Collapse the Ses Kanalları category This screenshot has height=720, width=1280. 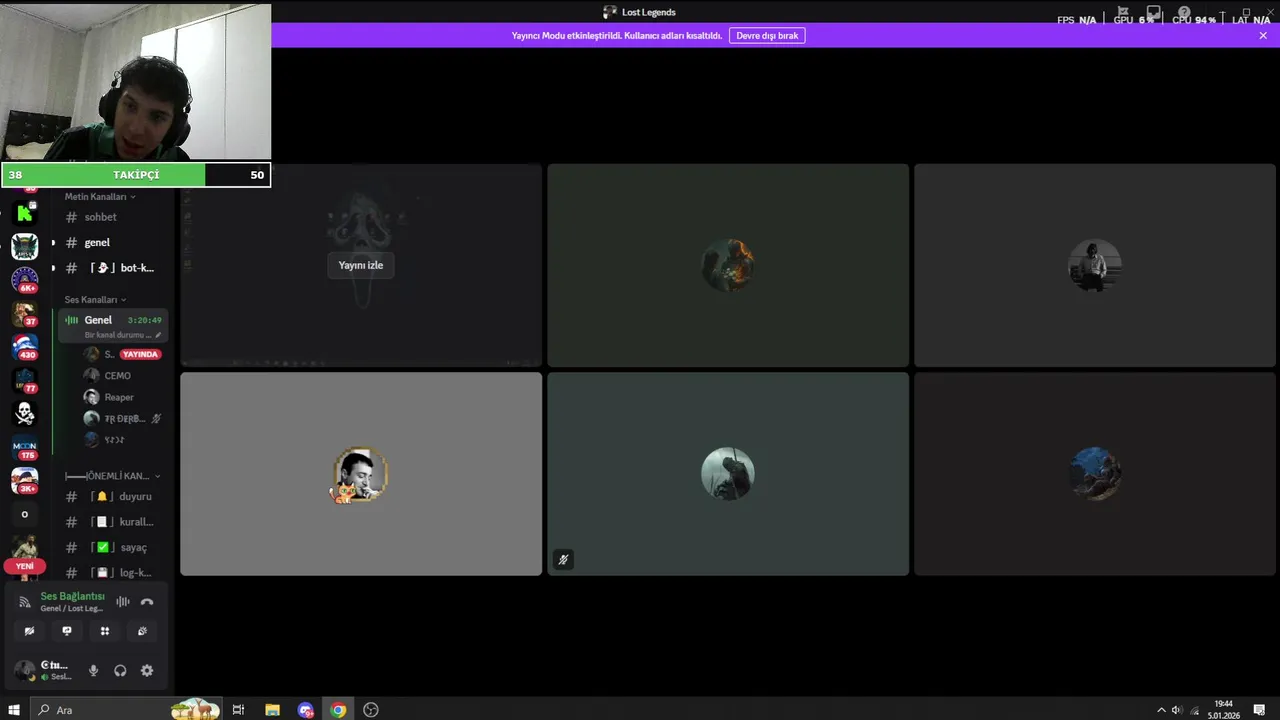(96, 300)
